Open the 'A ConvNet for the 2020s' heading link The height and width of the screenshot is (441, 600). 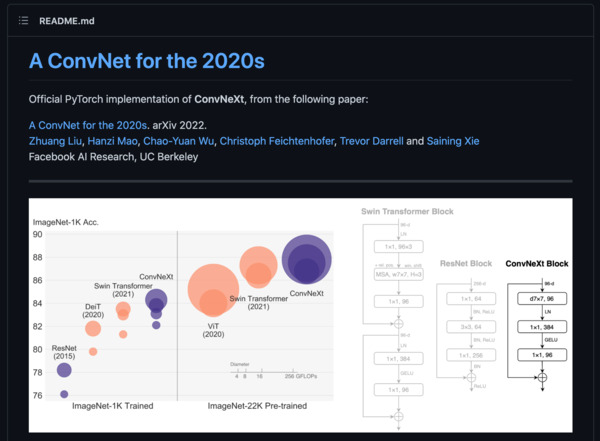[147, 61]
